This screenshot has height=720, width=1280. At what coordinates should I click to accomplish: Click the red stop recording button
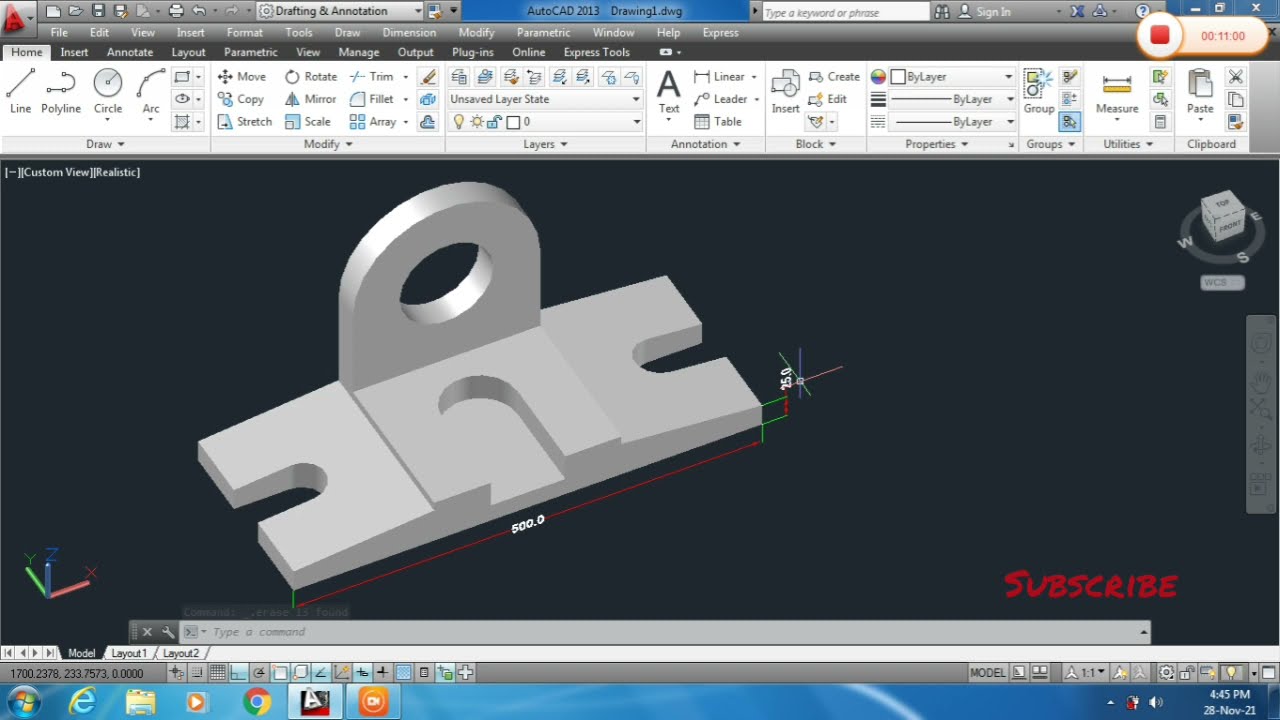point(1160,35)
